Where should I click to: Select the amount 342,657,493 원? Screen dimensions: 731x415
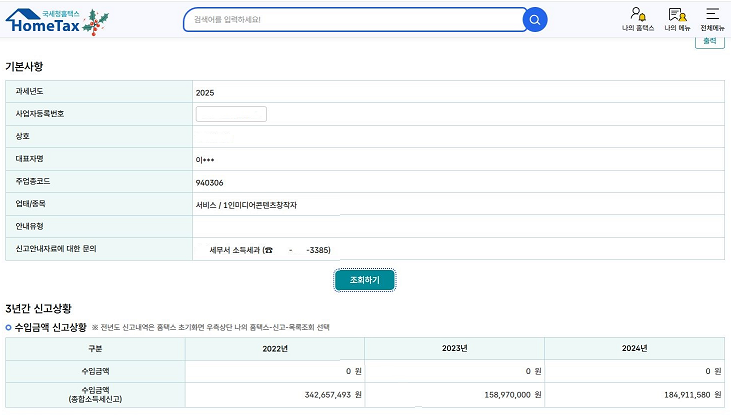[x=333, y=395]
